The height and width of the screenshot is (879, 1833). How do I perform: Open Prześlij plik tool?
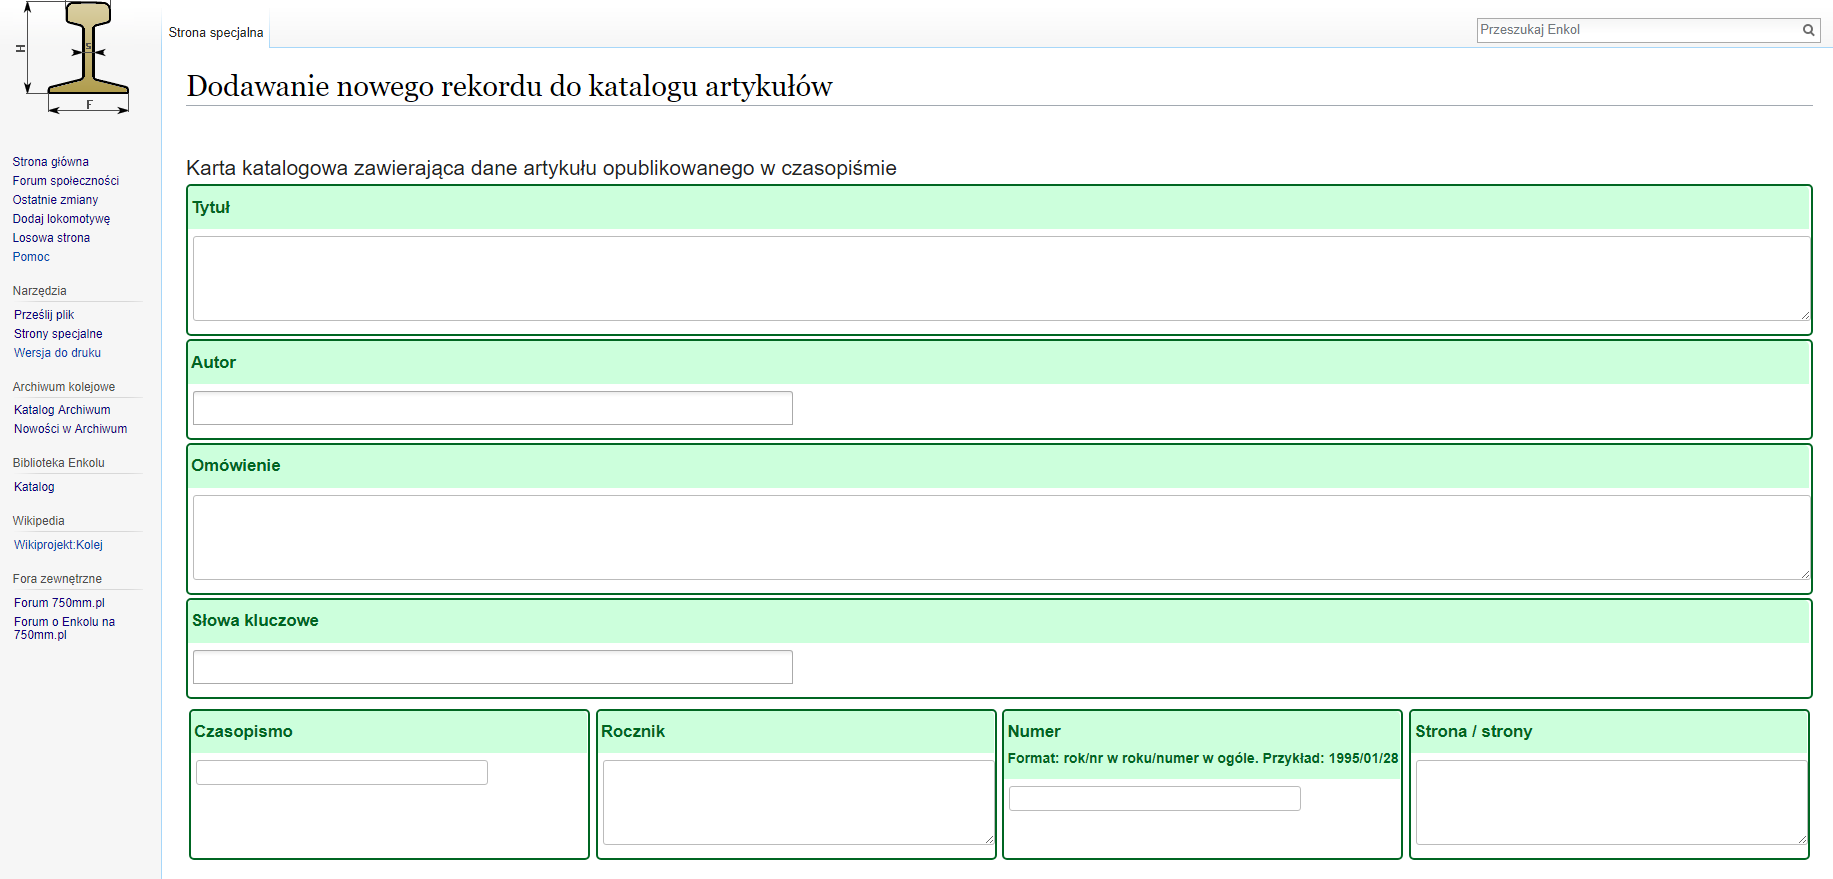[x=44, y=315]
